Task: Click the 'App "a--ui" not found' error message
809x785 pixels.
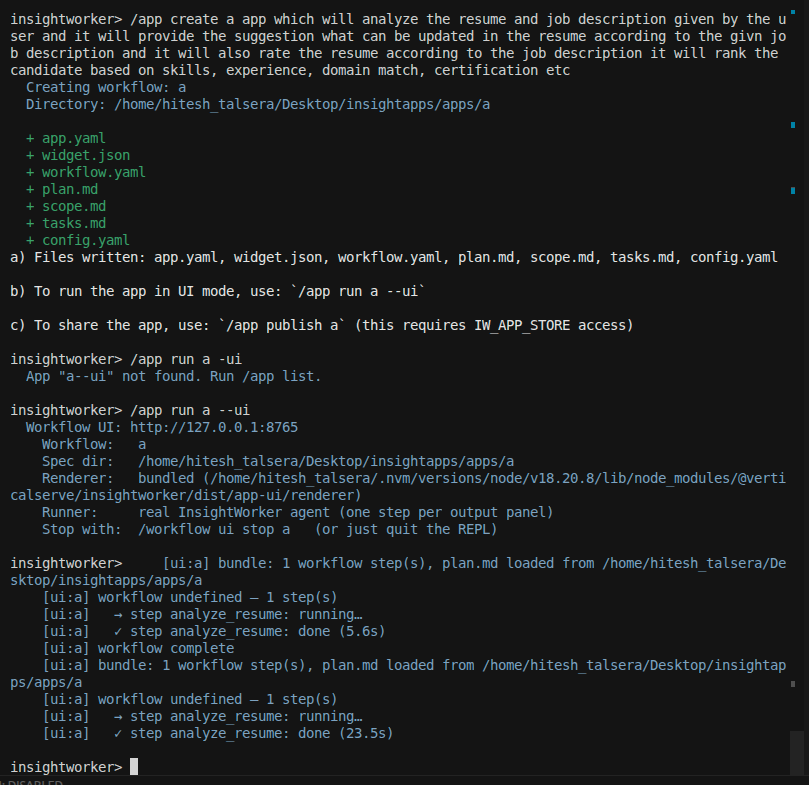Action: [173, 376]
